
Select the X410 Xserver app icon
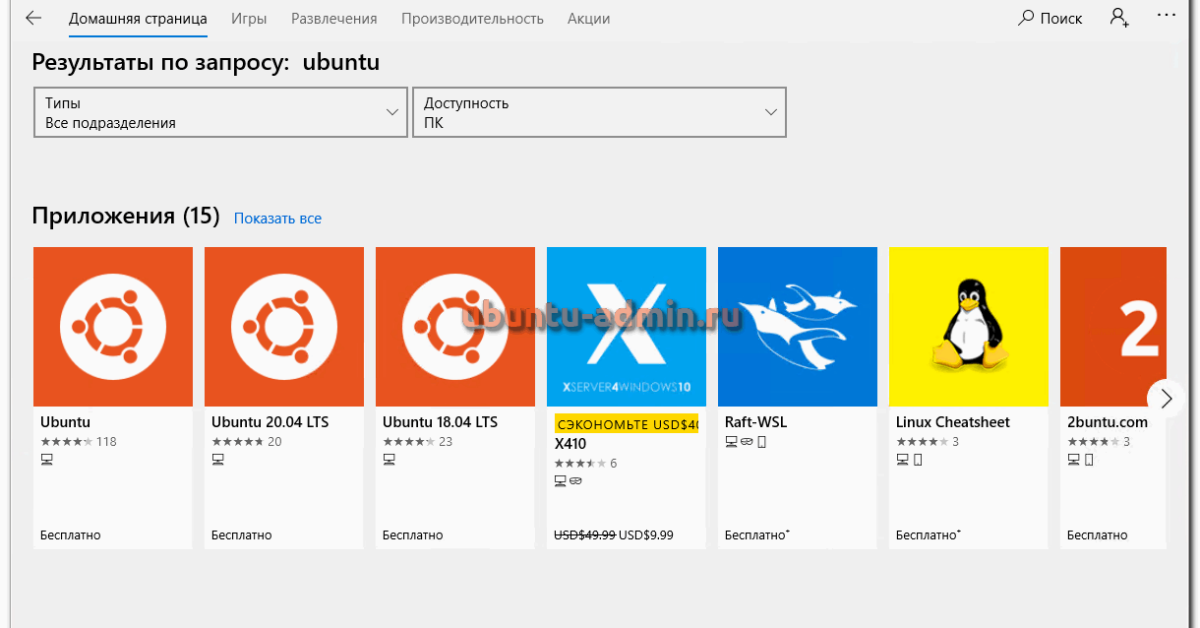pyautogui.click(x=626, y=327)
